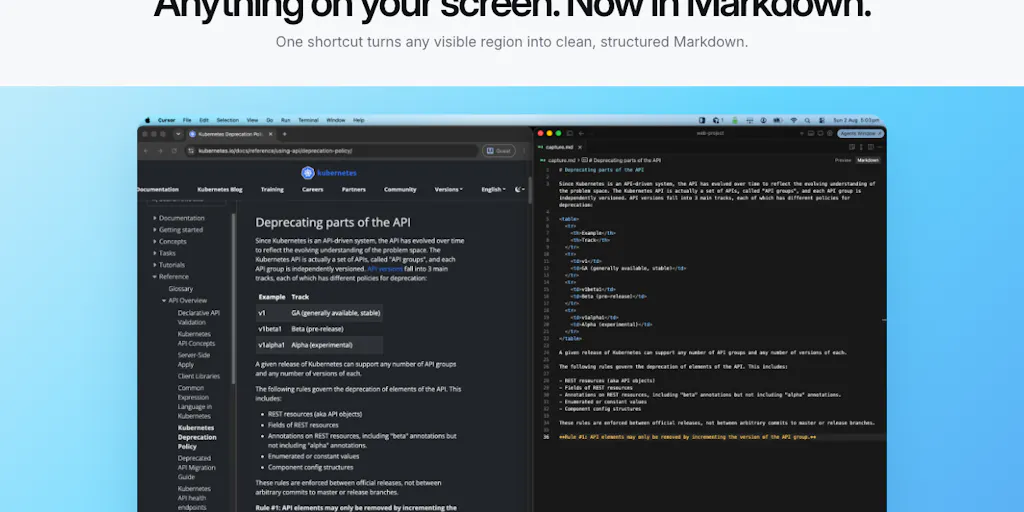This screenshot has height=512, width=1024.
Task: Open the Training nav link
Action: pyautogui.click(x=272, y=189)
